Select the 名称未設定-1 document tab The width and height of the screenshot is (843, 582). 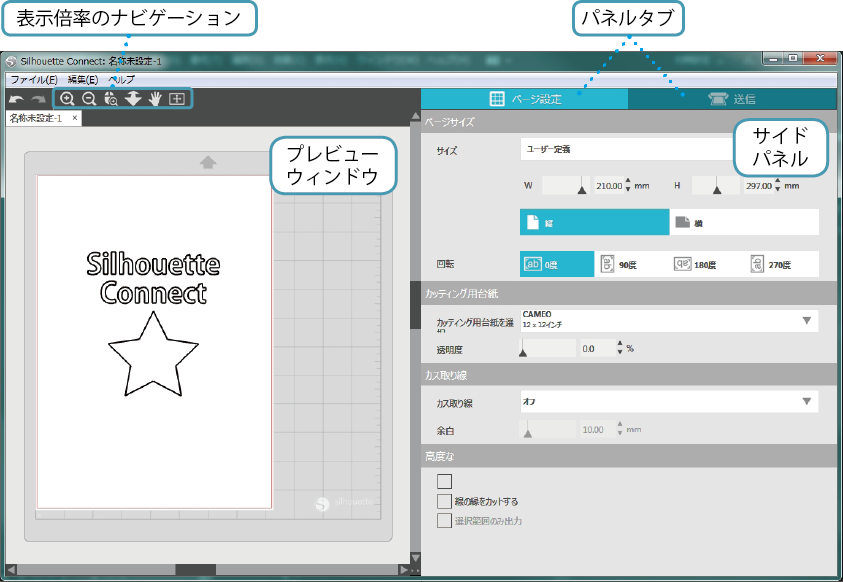point(36,118)
